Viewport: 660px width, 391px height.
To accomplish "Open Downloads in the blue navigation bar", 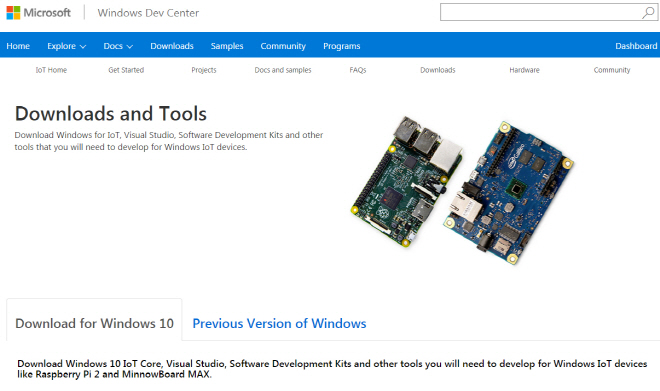I will [172, 46].
